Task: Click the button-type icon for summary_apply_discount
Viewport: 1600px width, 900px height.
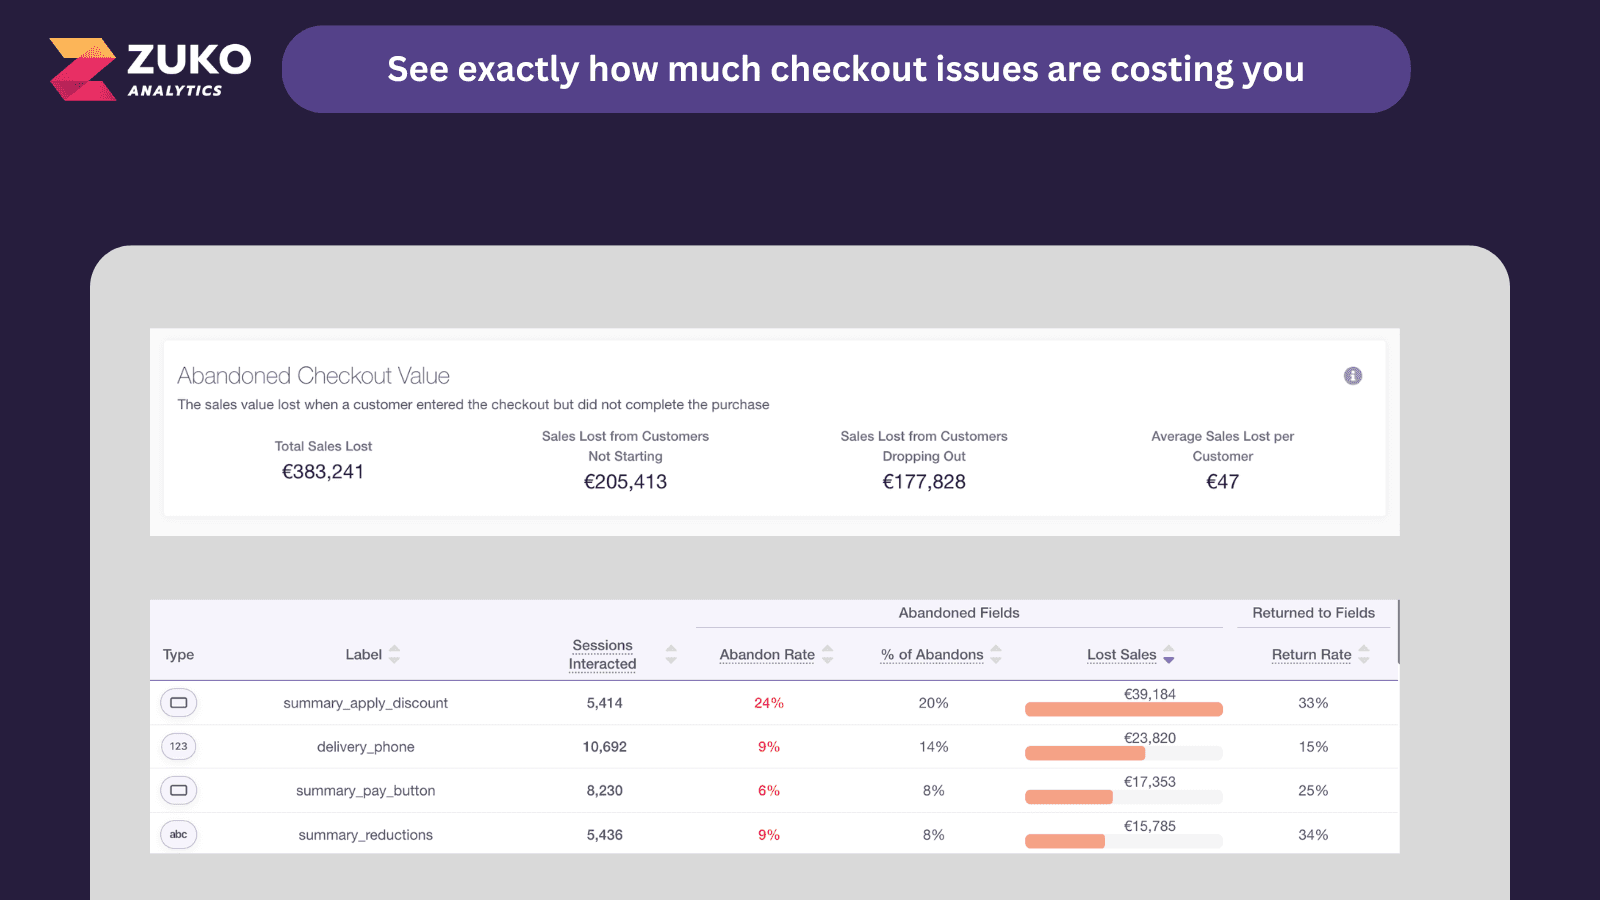Action: coord(179,703)
